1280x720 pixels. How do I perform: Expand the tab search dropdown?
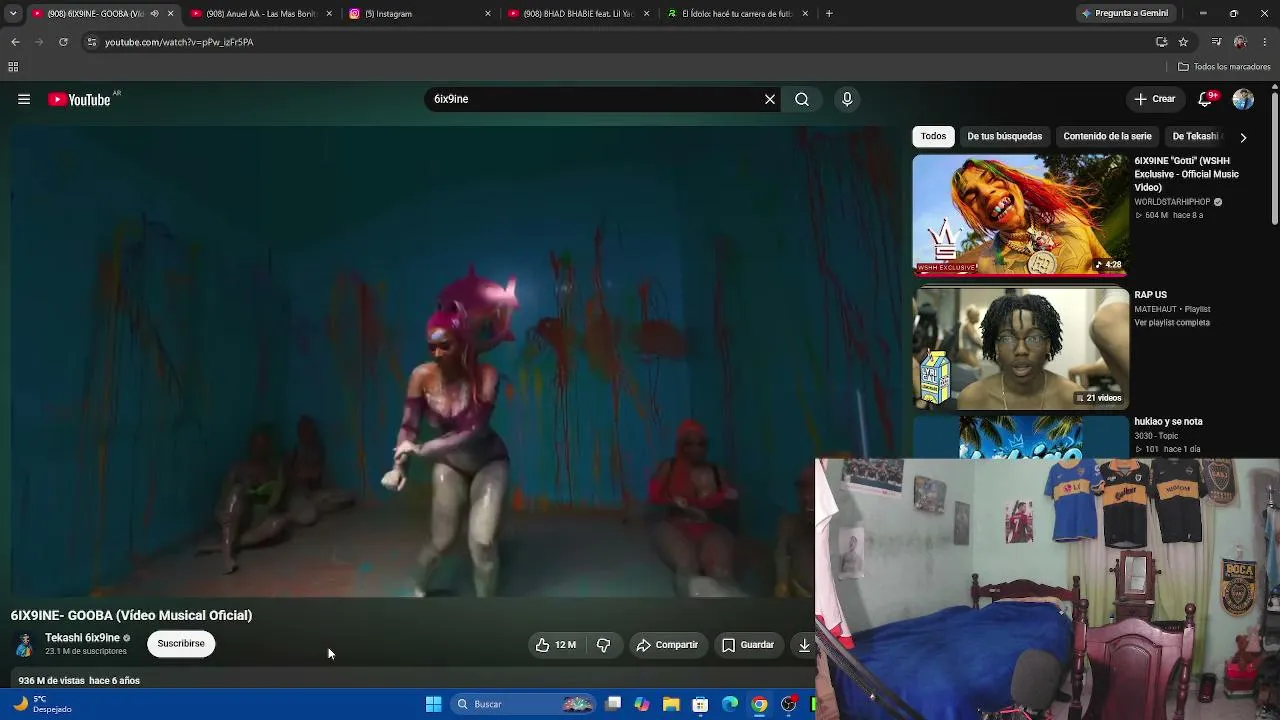(13, 14)
